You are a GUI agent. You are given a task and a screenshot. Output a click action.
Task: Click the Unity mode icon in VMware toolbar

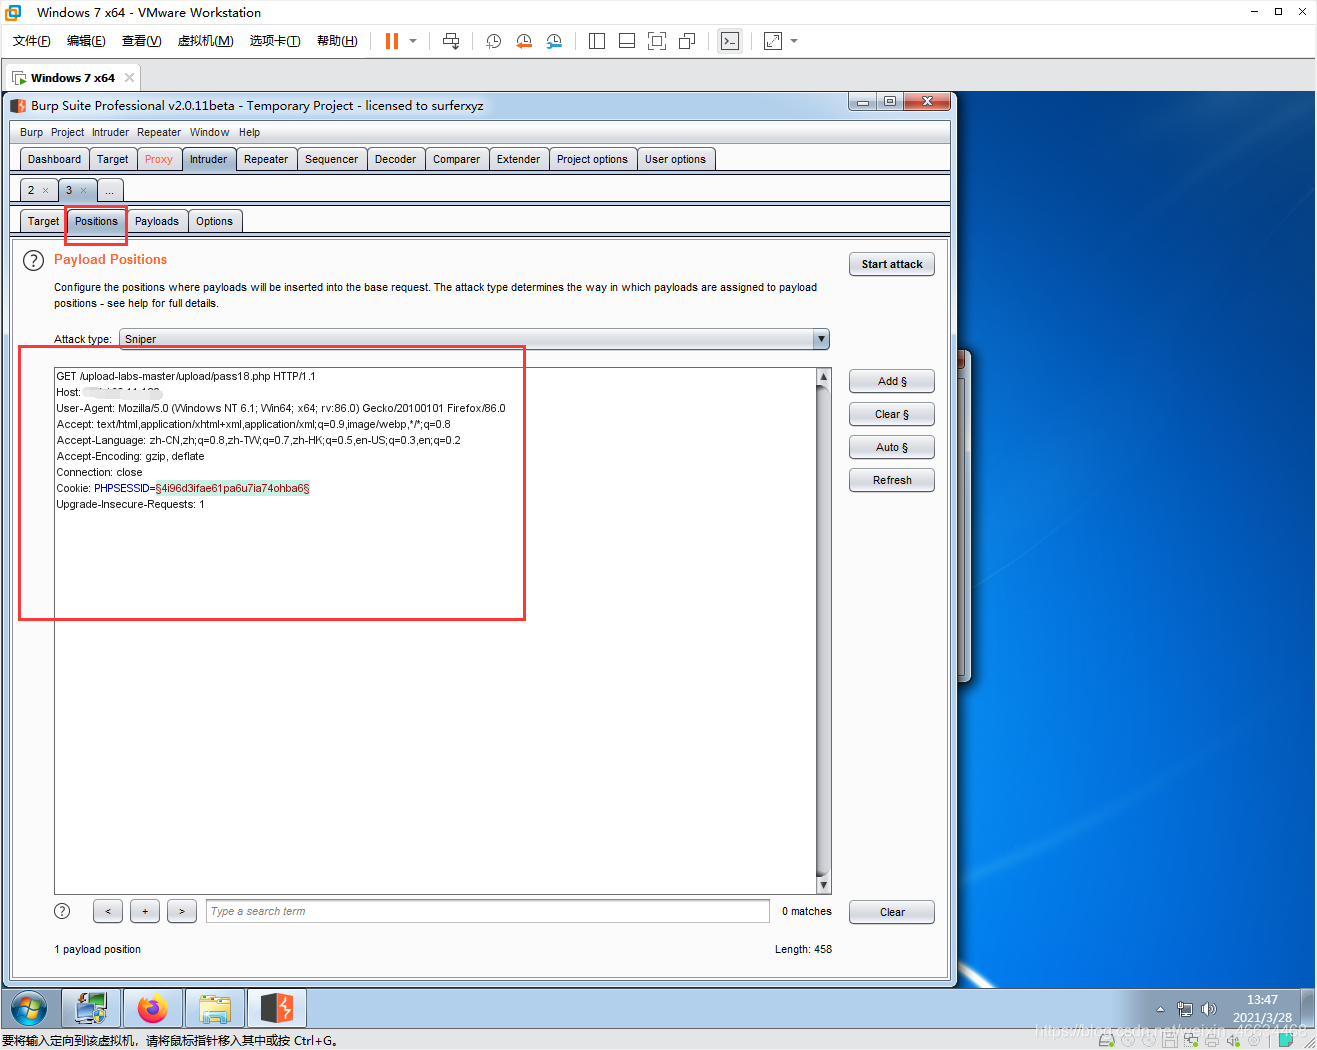point(687,41)
